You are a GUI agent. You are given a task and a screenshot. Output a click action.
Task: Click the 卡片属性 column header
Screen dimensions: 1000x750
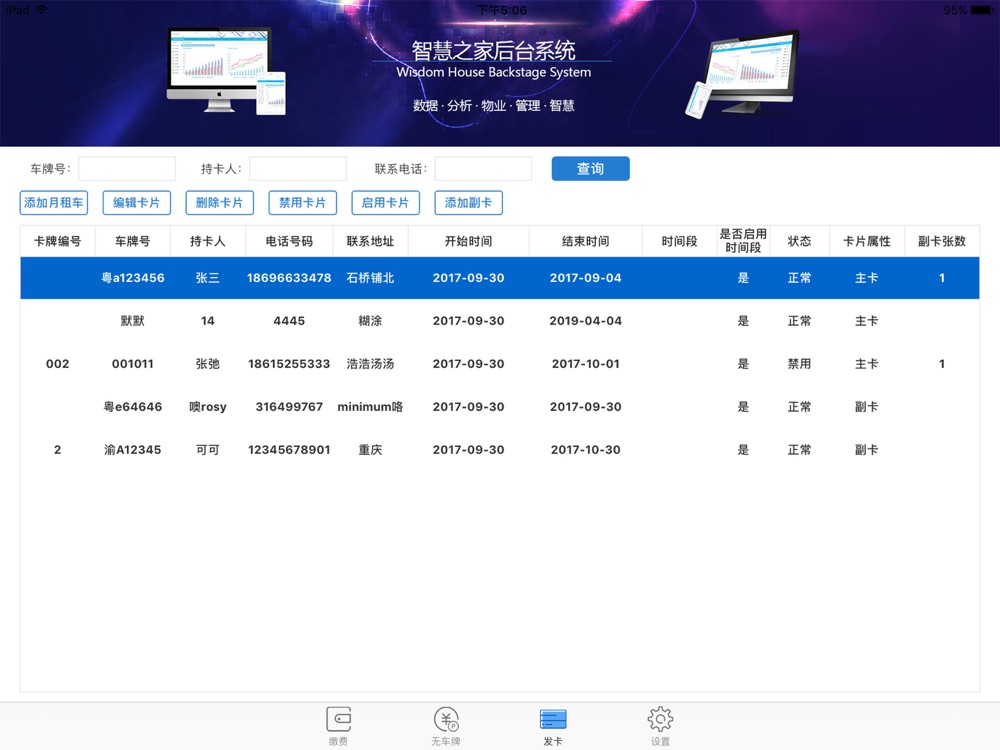(x=866, y=241)
